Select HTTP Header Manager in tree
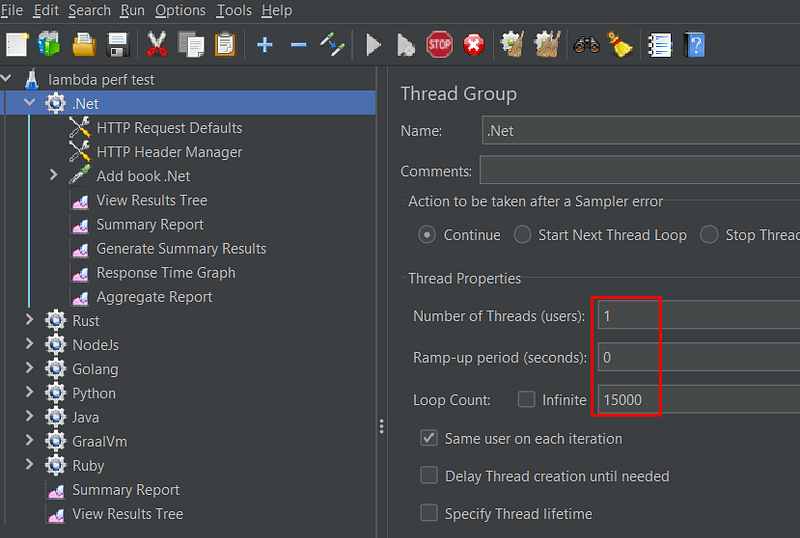800x538 pixels. point(169,152)
